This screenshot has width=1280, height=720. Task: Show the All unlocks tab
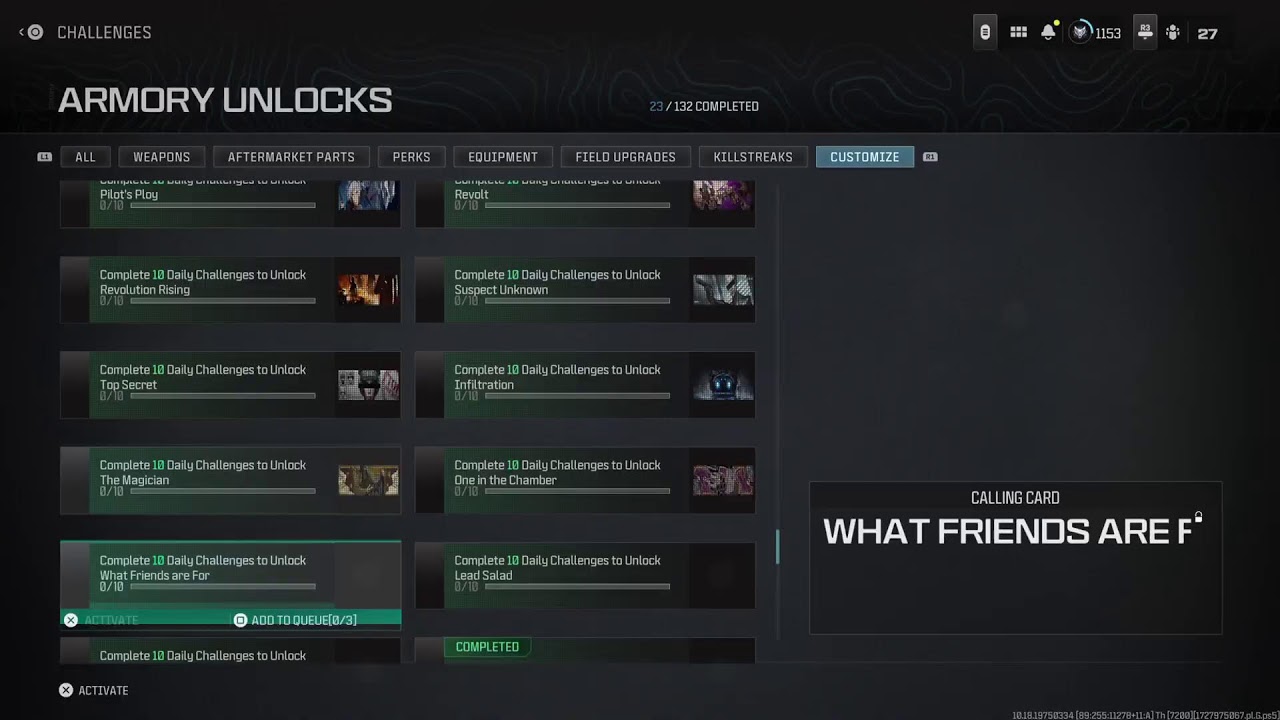[86, 157]
